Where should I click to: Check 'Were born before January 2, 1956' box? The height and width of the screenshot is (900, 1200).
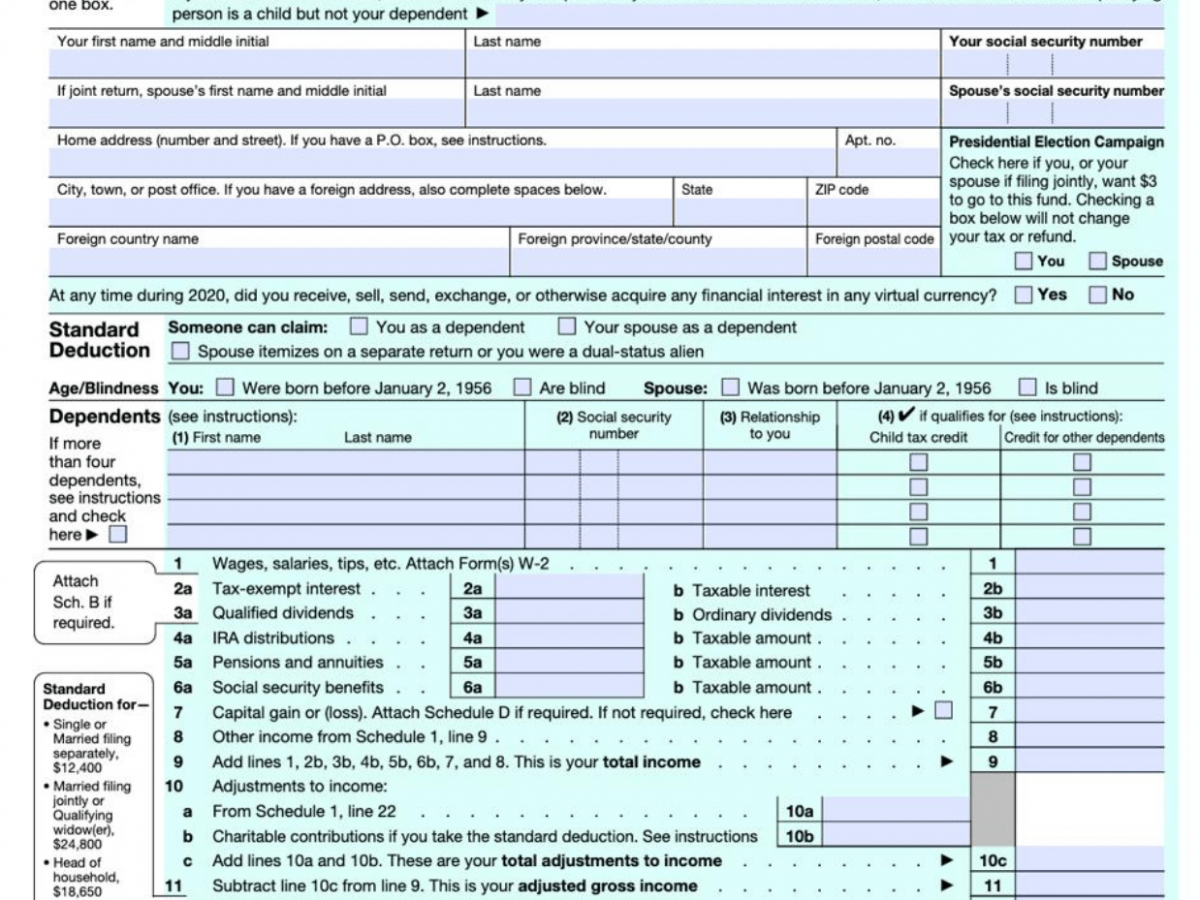225,388
